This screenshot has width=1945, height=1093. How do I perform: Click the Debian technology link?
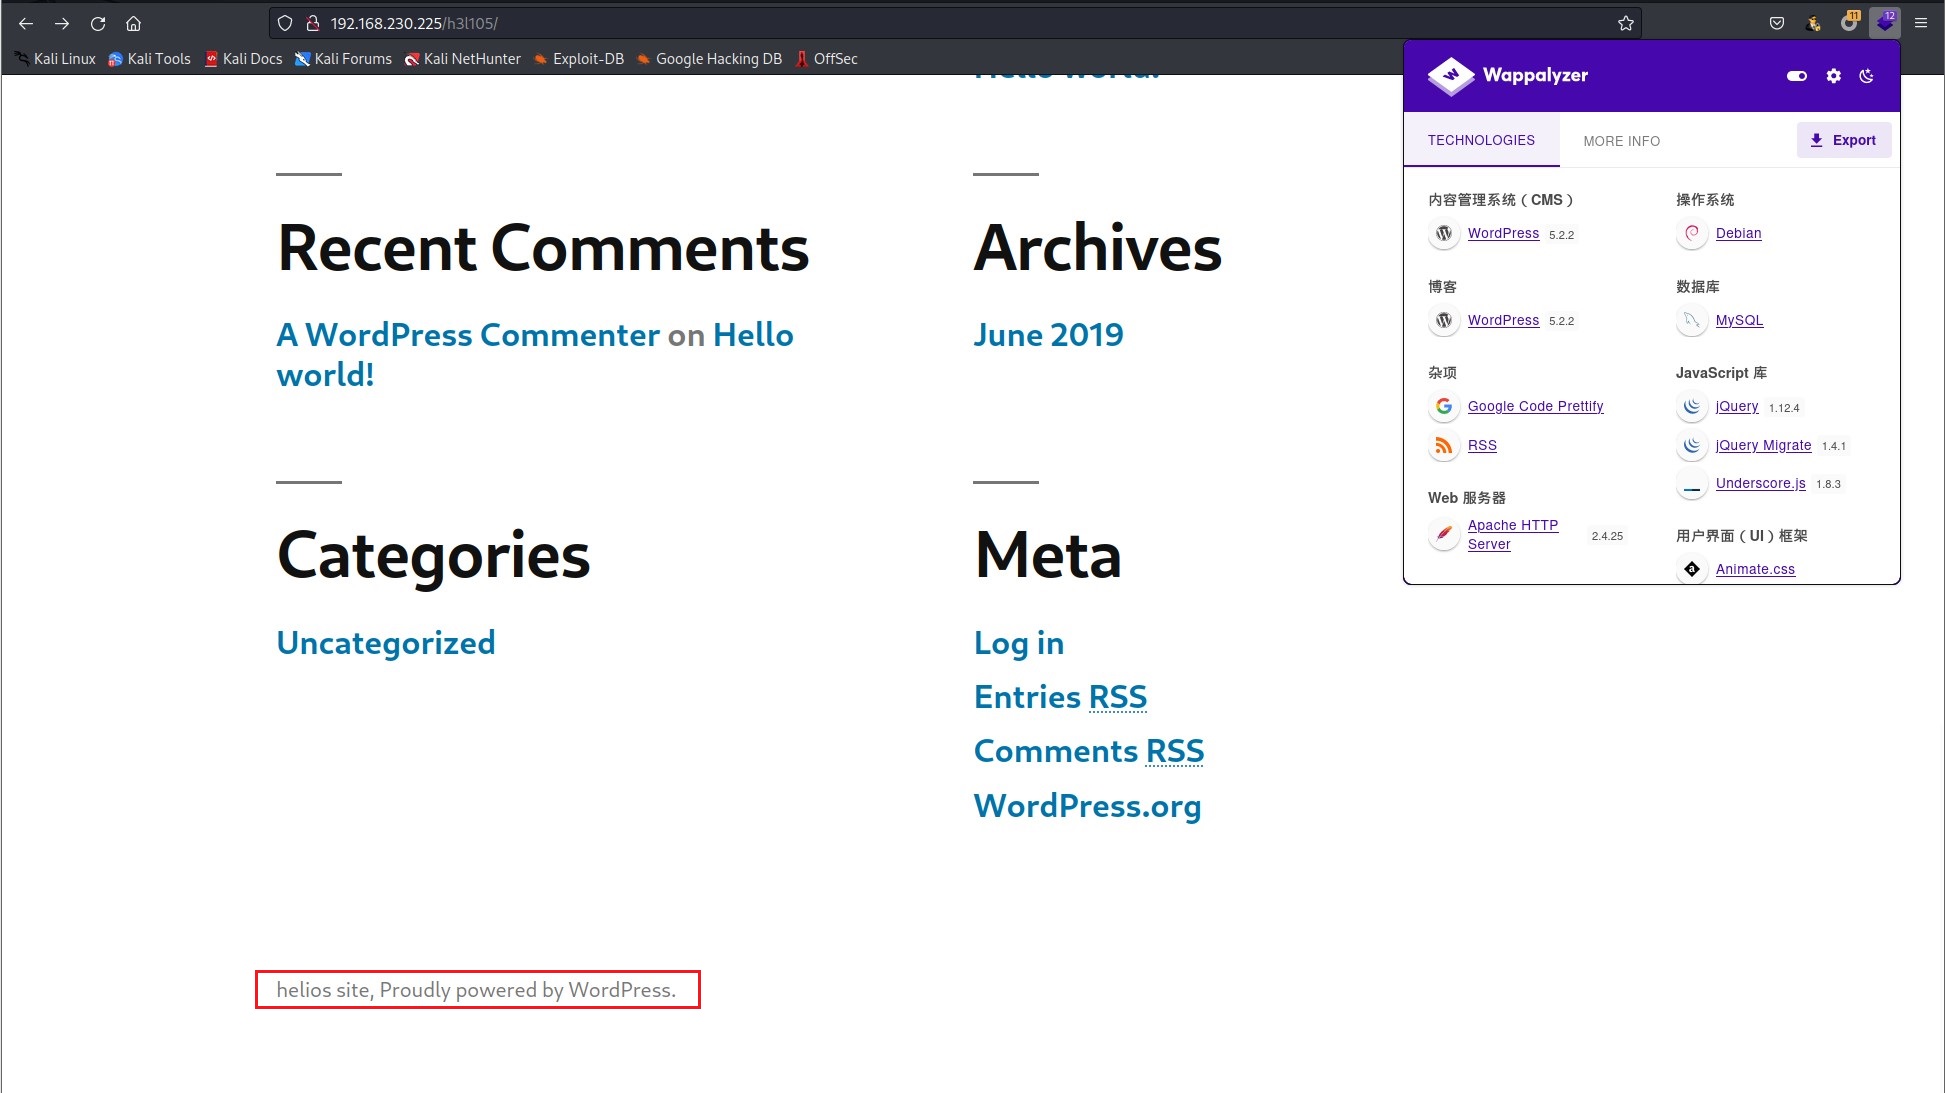pyautogui.click(x=1738, y=233)
